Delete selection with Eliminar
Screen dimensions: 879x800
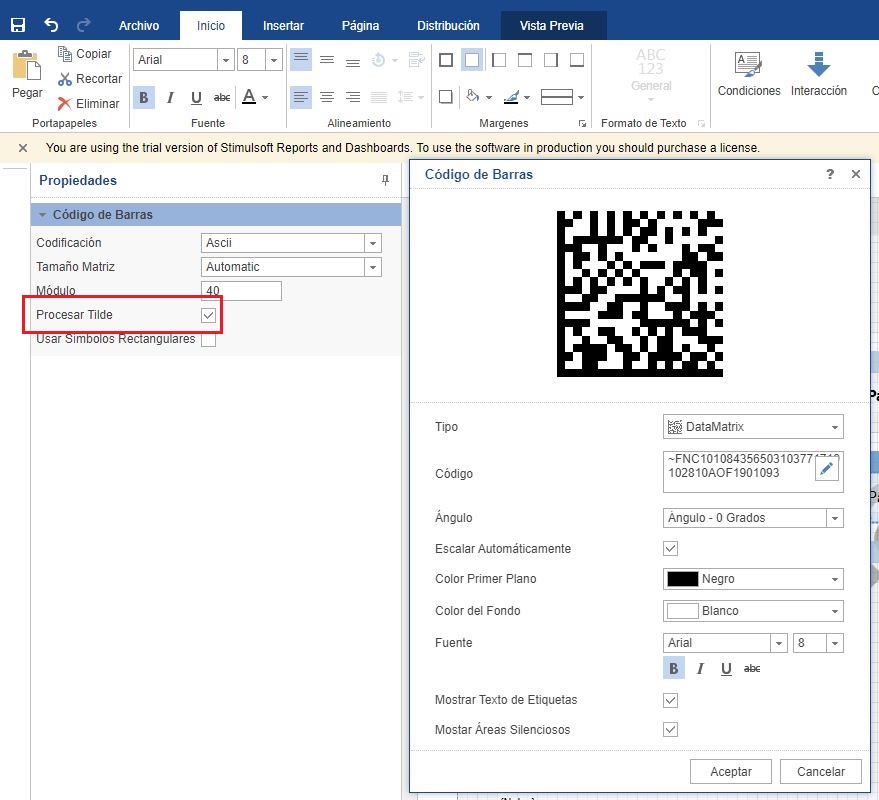pos(89,104)
